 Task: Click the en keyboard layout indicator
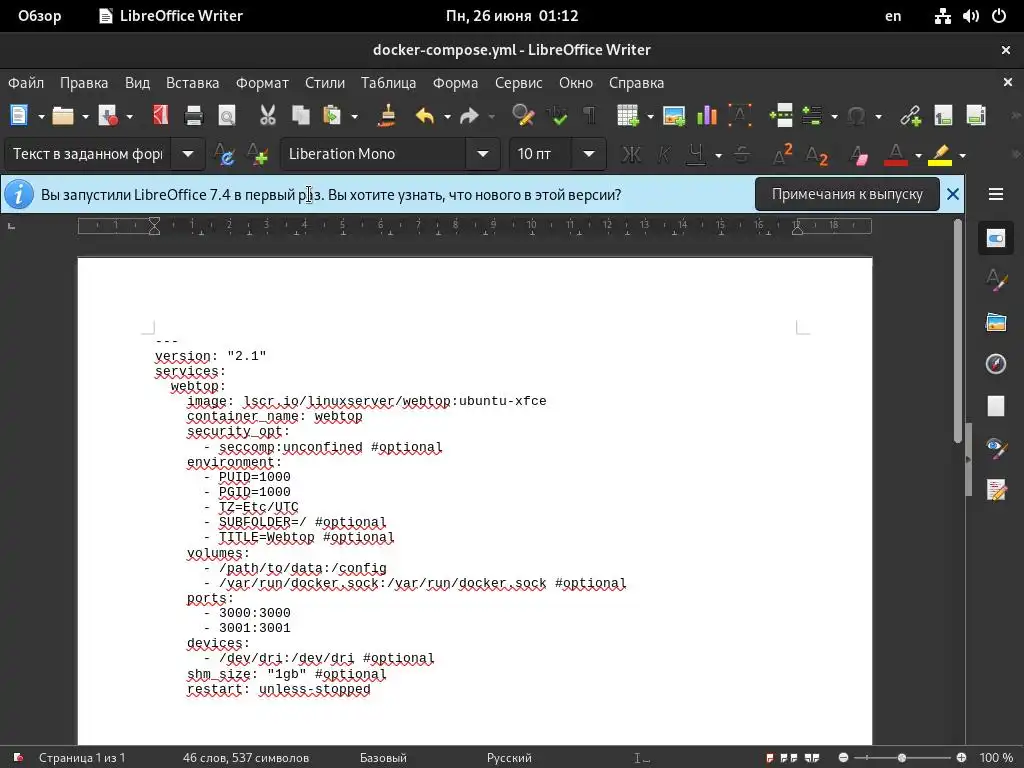pyautogui.click(x=893, y=16)
